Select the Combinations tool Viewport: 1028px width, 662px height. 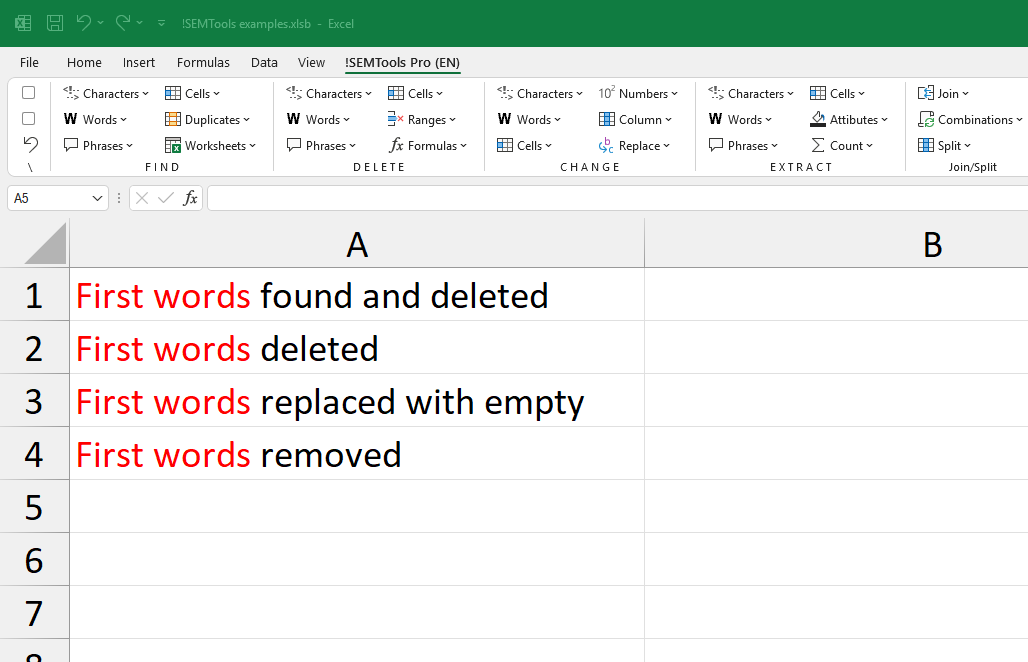point(969,119)
